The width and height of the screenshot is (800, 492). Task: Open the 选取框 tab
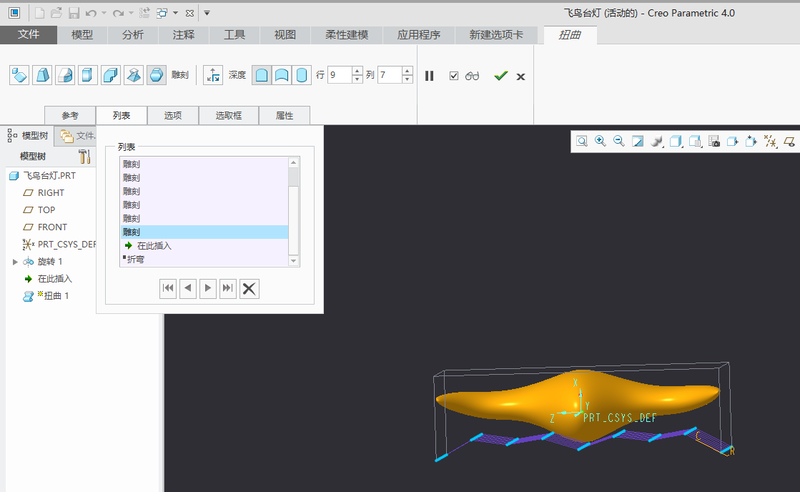[x=229, y=116]
